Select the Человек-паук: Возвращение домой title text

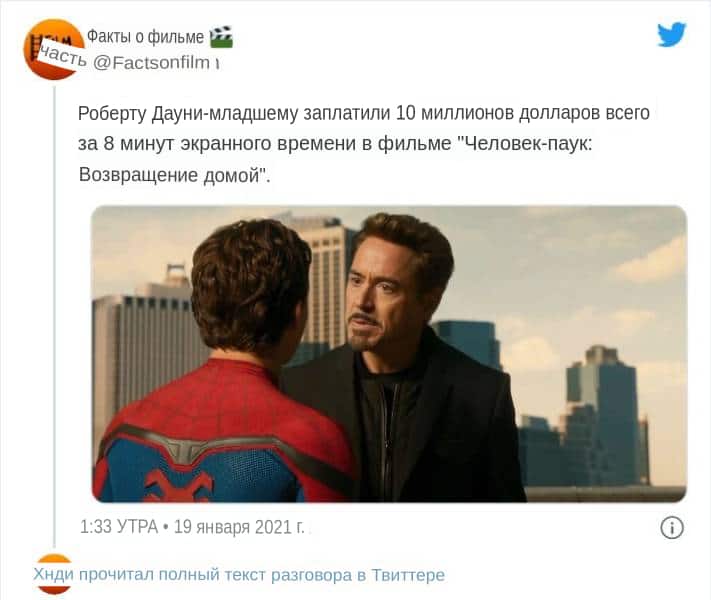[x=336, y=159]
